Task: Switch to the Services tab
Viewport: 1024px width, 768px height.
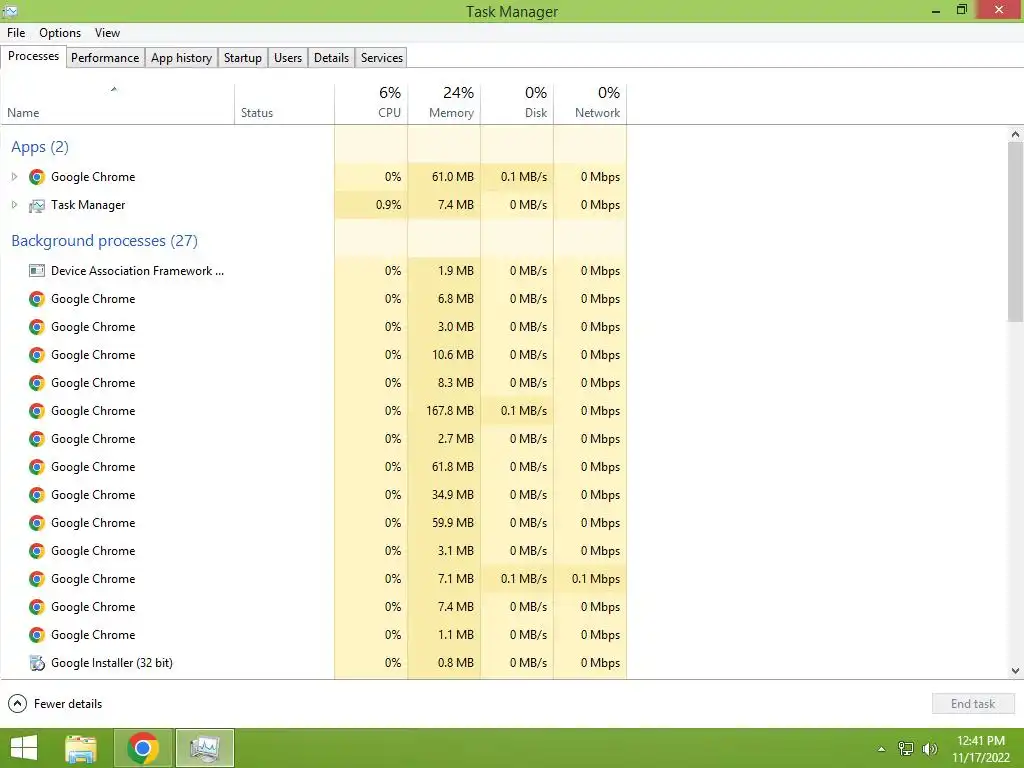Action: pos(382,57)
